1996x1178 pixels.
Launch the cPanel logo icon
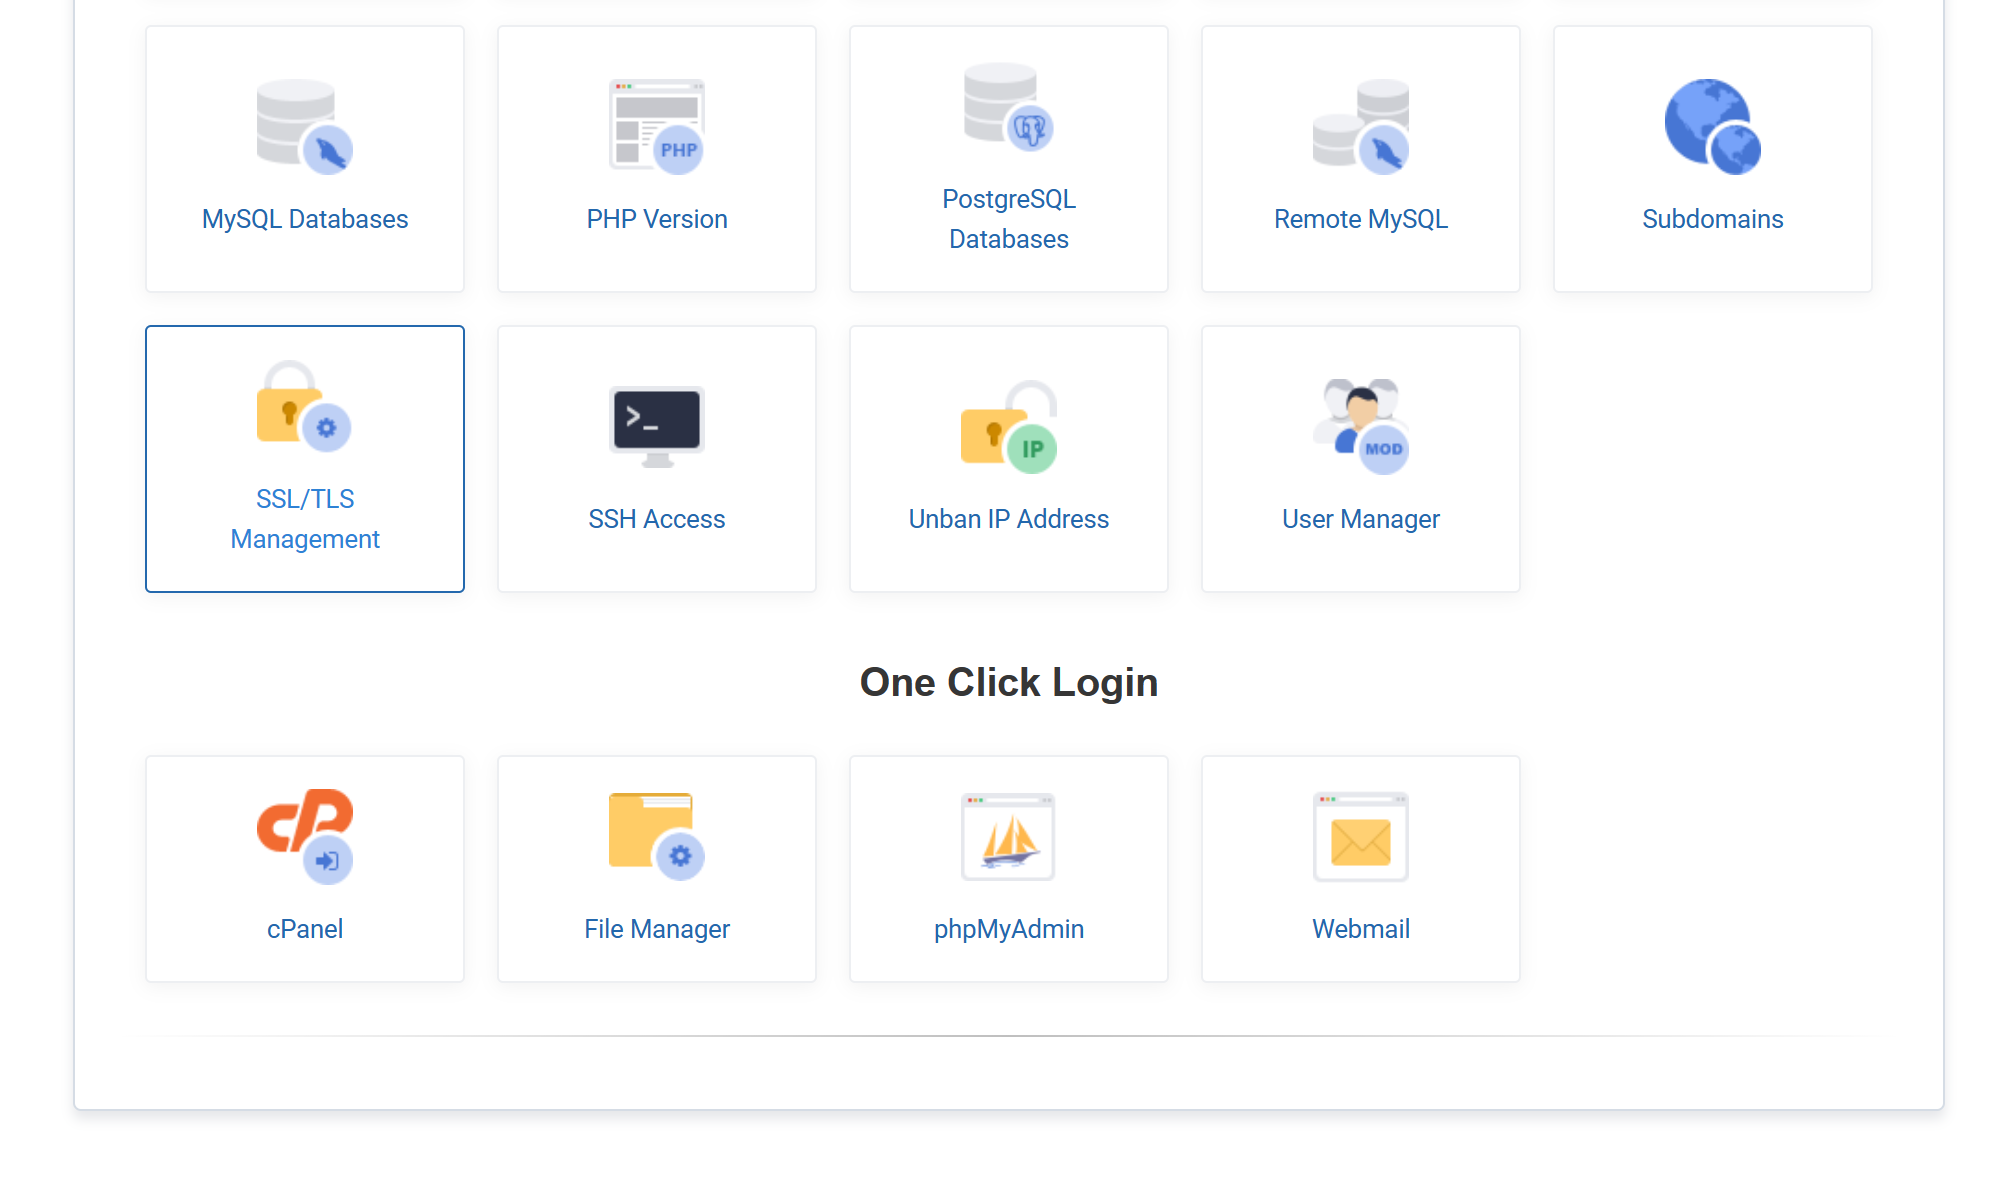(305, 837)
